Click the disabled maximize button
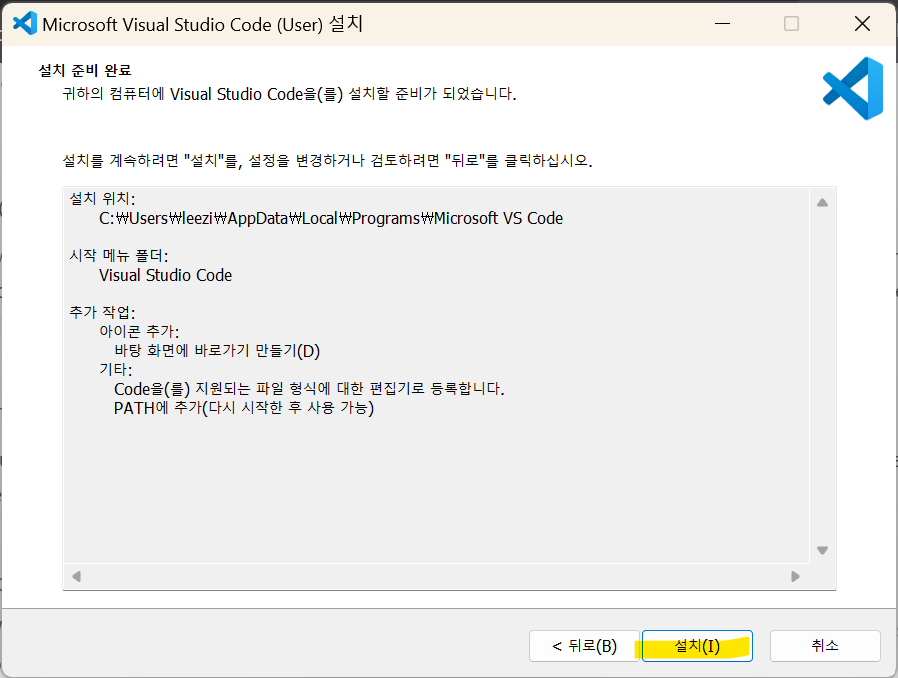Image resolution: width=898 pixels, height=678 pixels. coord(791,23)
